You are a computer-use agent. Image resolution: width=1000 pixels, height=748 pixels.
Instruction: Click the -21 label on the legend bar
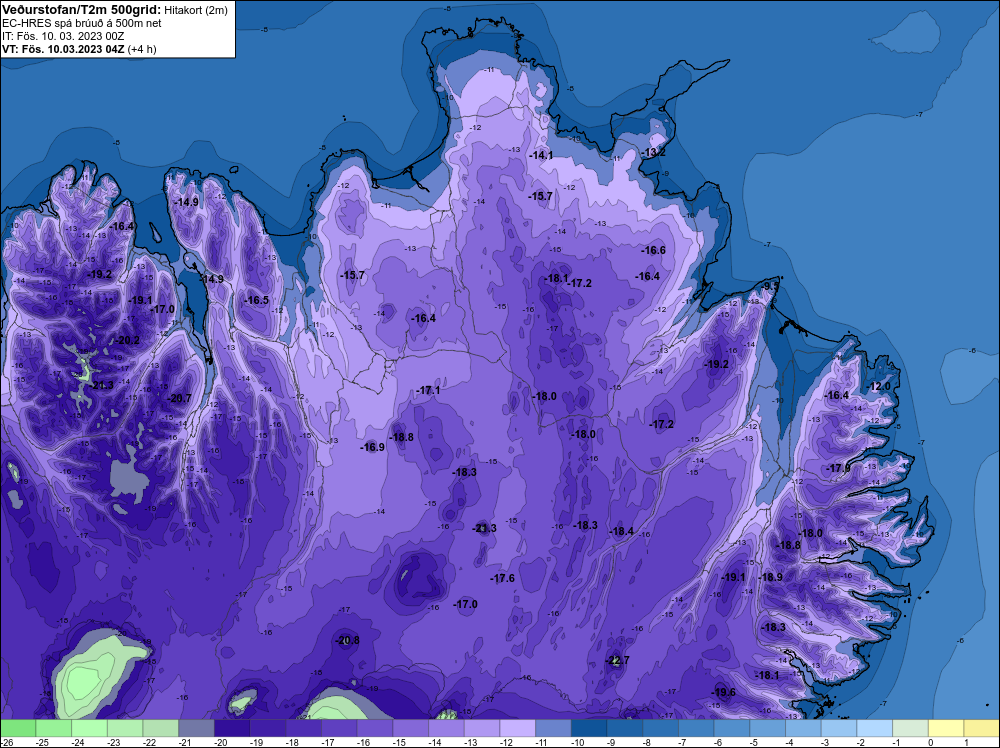tap(186, 742)
